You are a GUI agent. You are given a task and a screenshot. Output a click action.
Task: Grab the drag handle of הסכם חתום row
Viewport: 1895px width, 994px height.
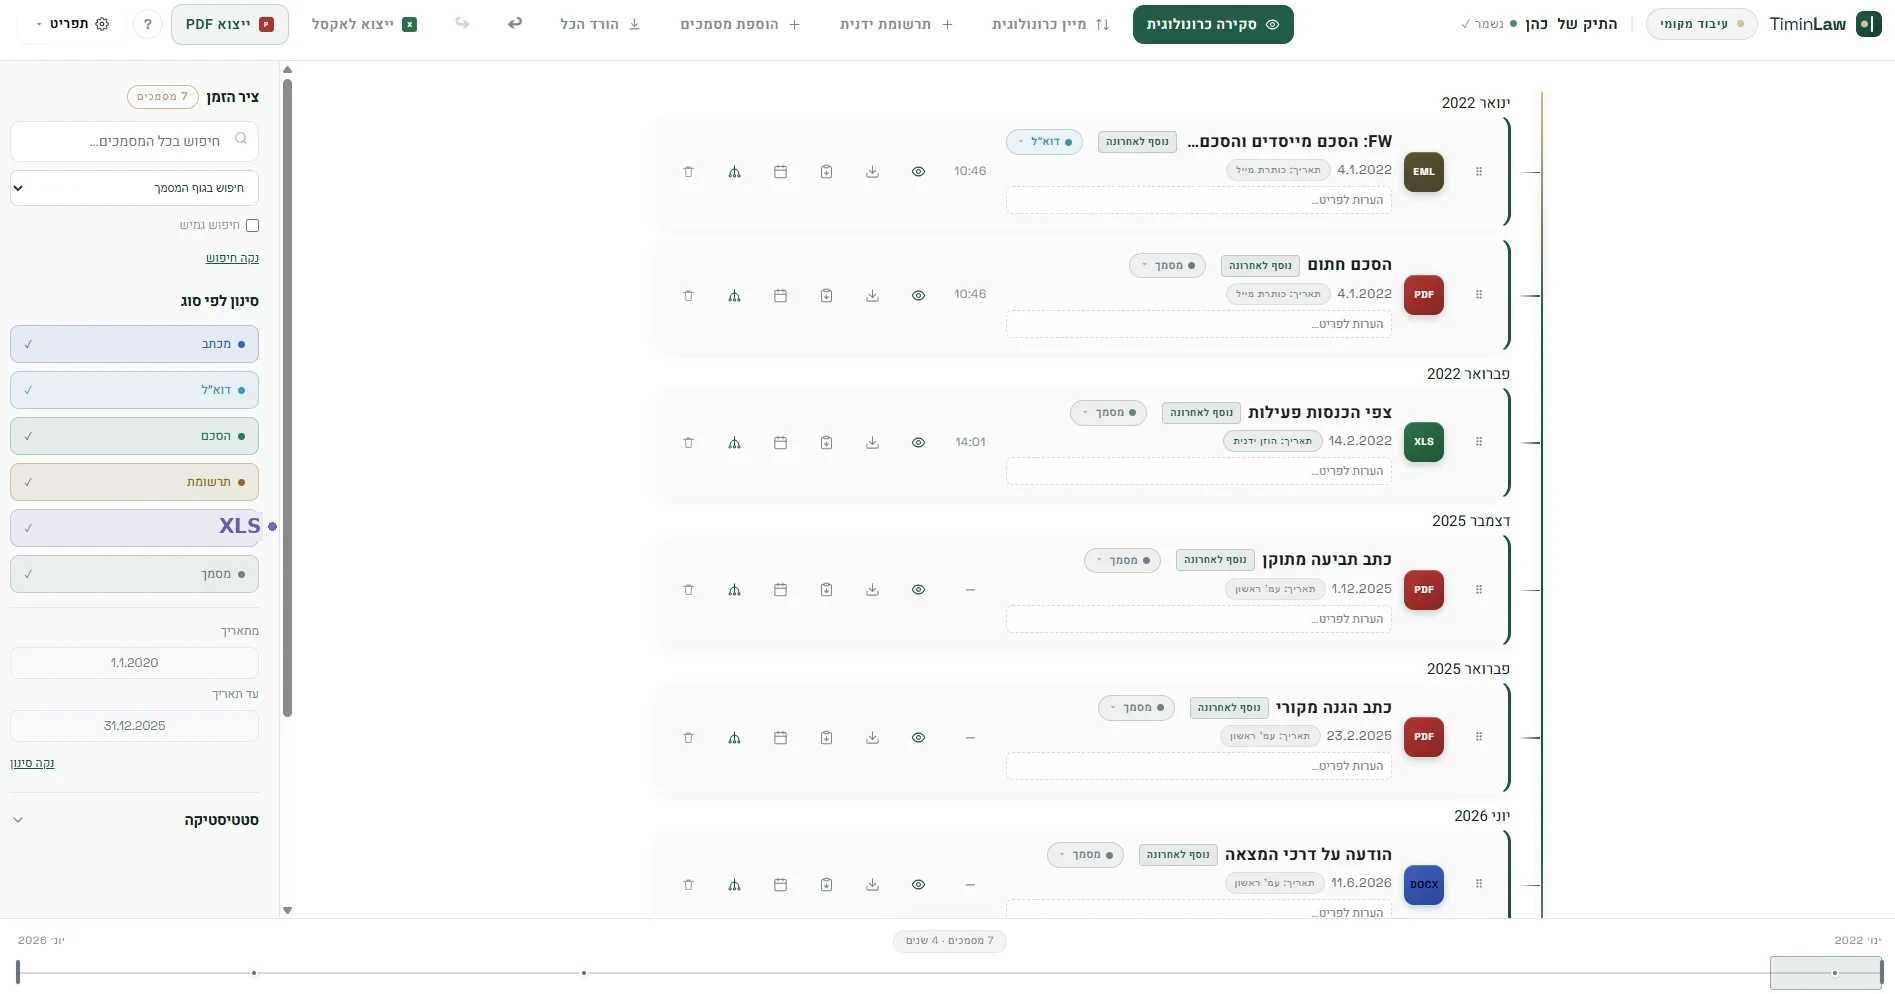click(1478, 295)
